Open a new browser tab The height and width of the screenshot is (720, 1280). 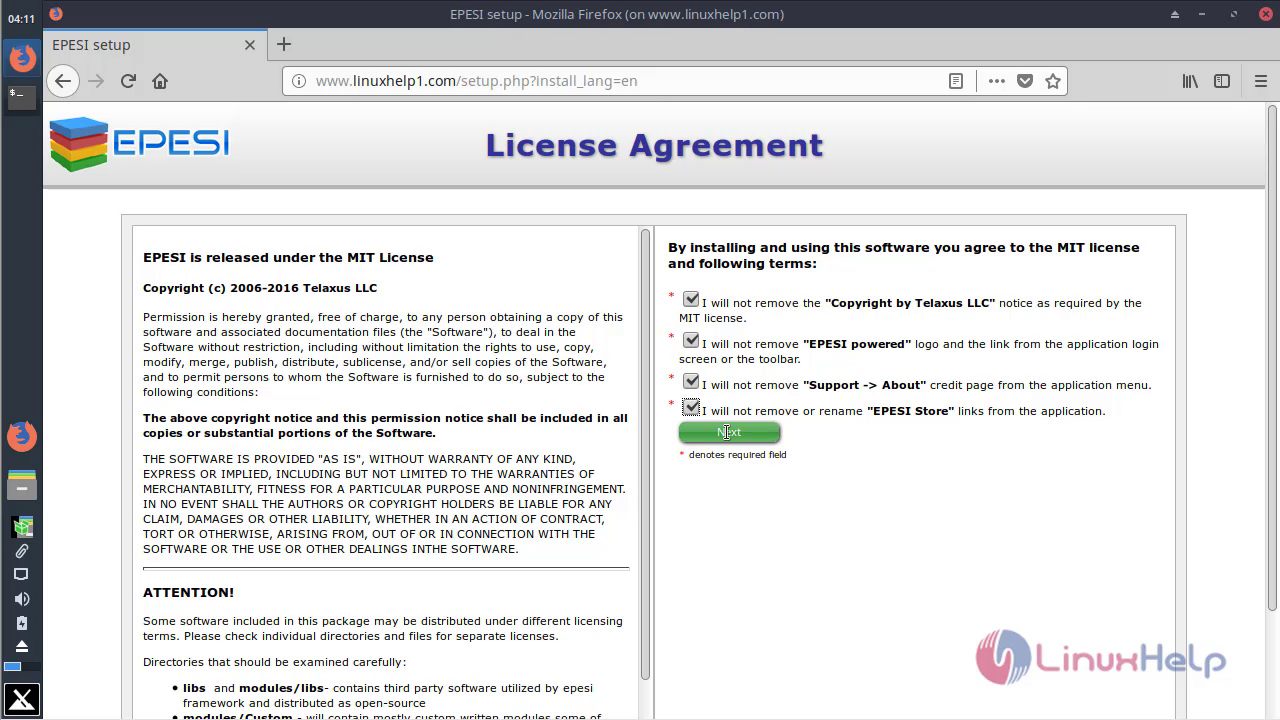[284, 44]
